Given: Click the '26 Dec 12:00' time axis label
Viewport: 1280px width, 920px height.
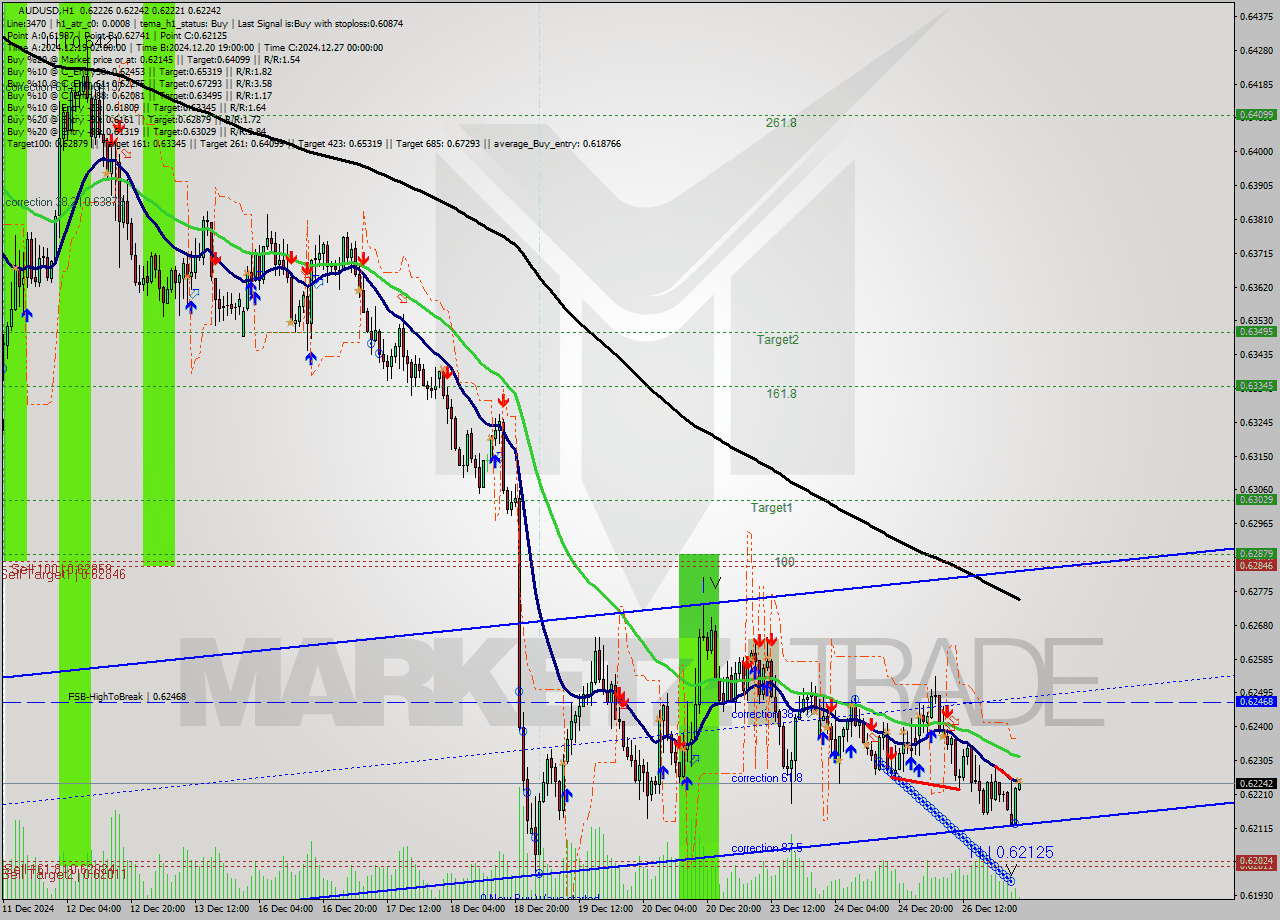Looking at the screenshot, I should [x=990, y=909].
